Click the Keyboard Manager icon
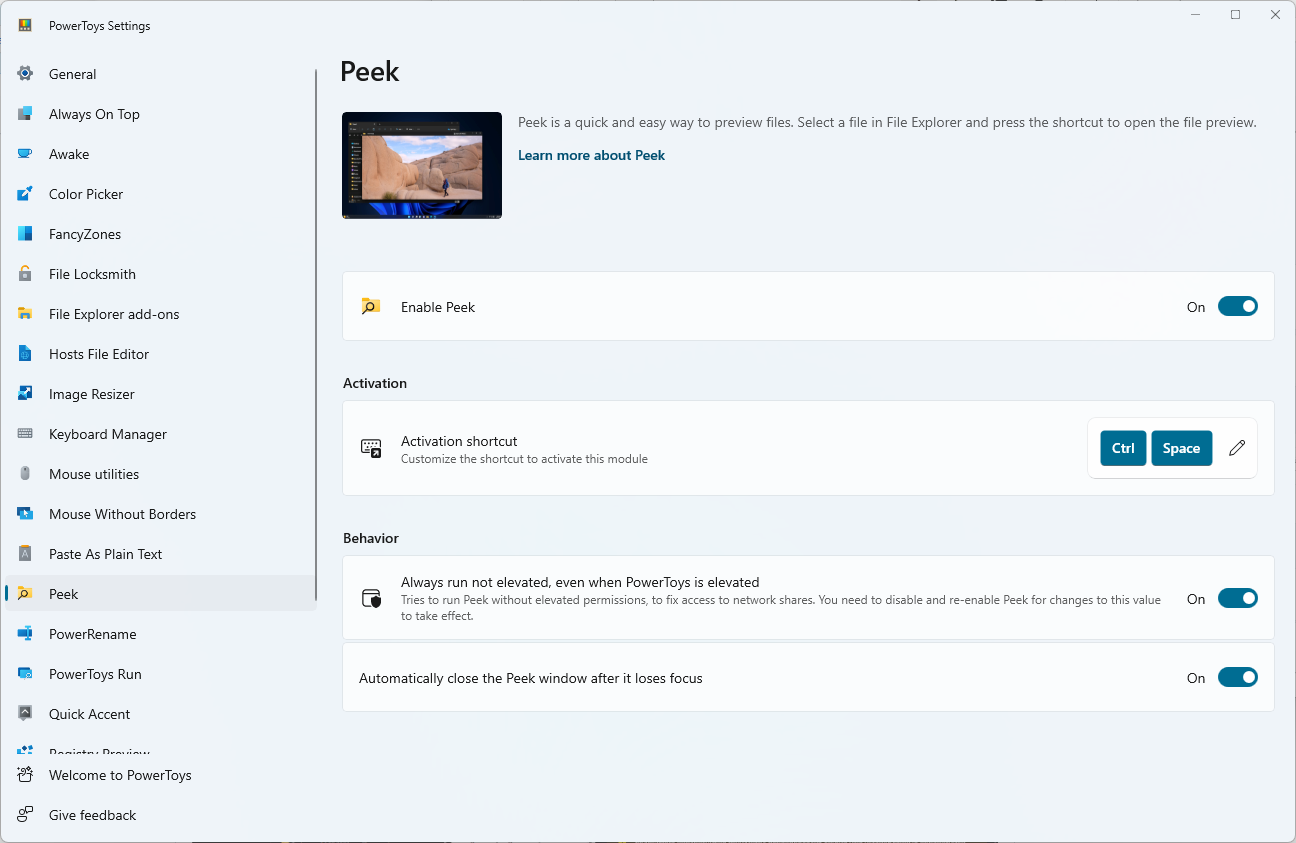1296x843 pixels. coord(25,434)
